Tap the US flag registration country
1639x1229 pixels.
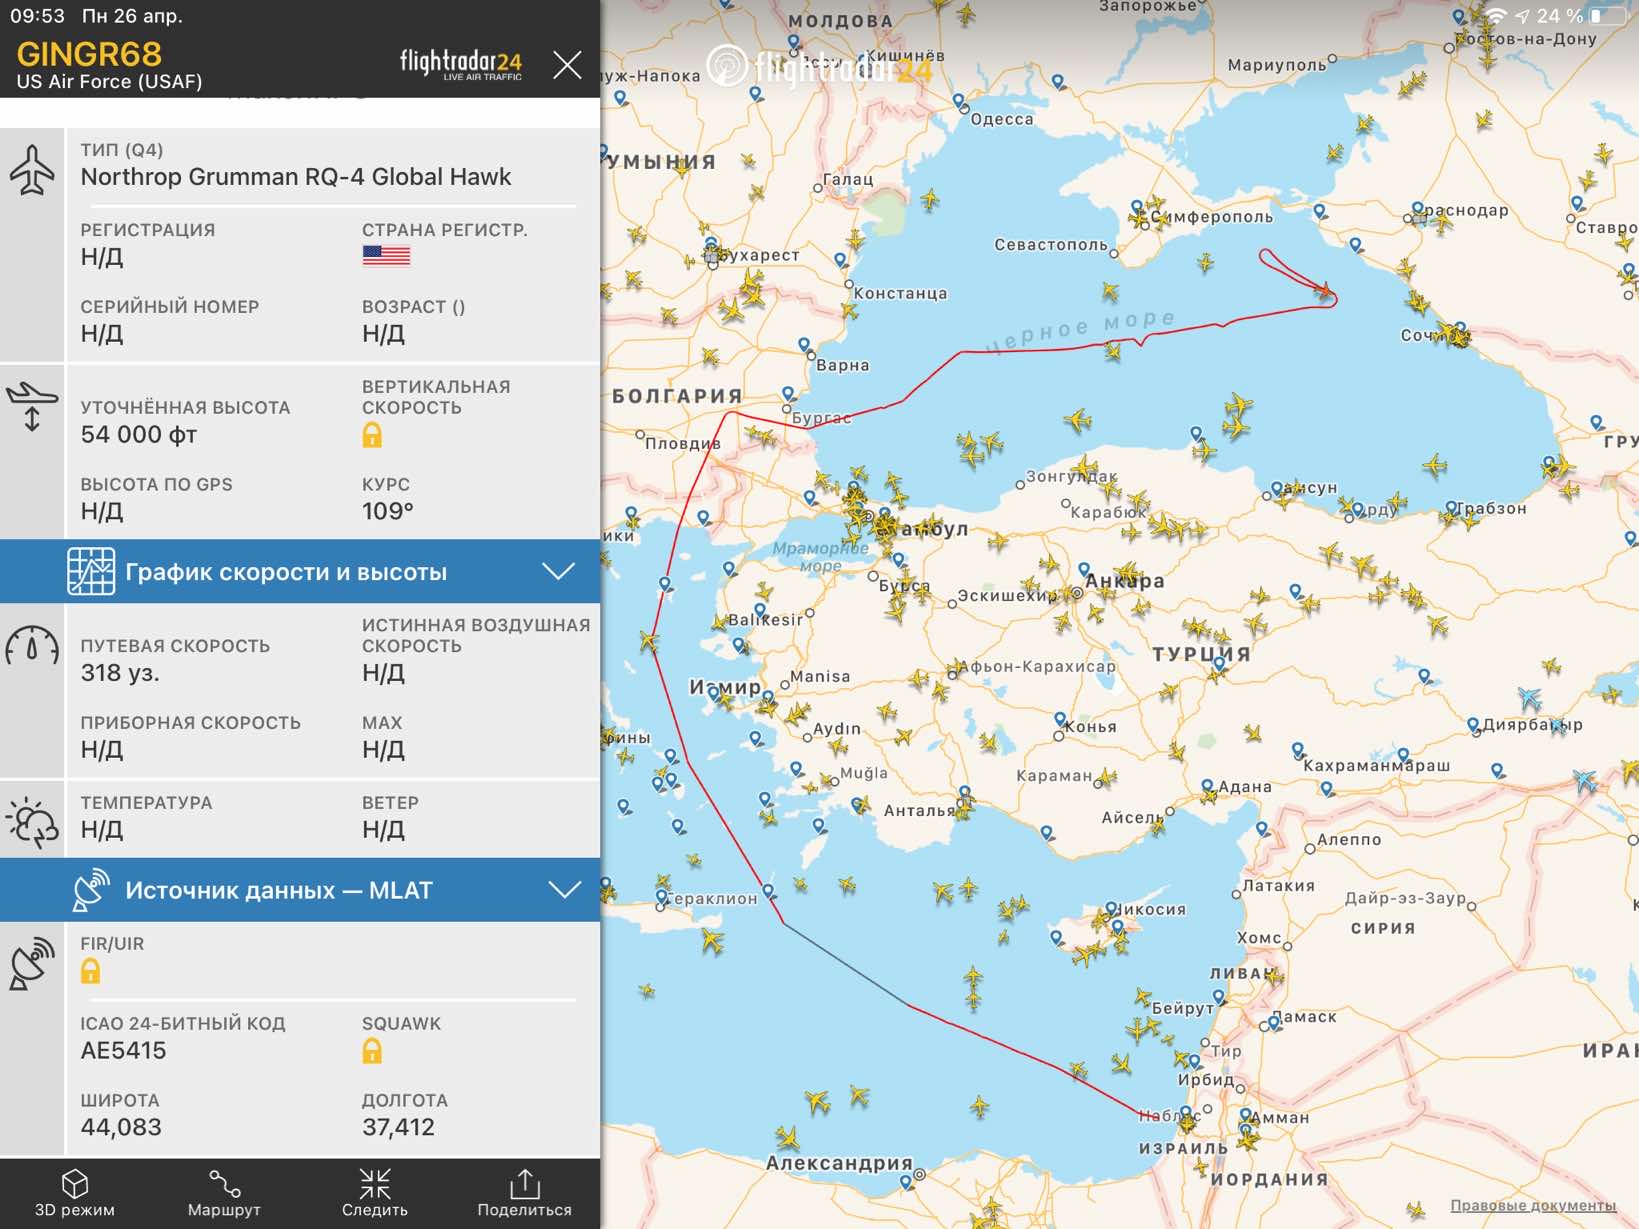point(386,256)
